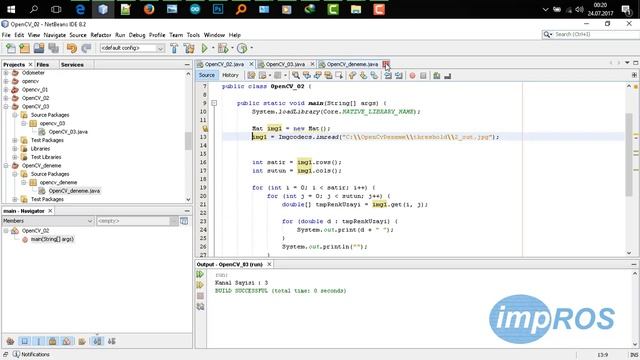The height and width of the screenshot is (360, 640).
Task: Toggle Show Inner Classes filter in Navigator
Action: point(67,341)
